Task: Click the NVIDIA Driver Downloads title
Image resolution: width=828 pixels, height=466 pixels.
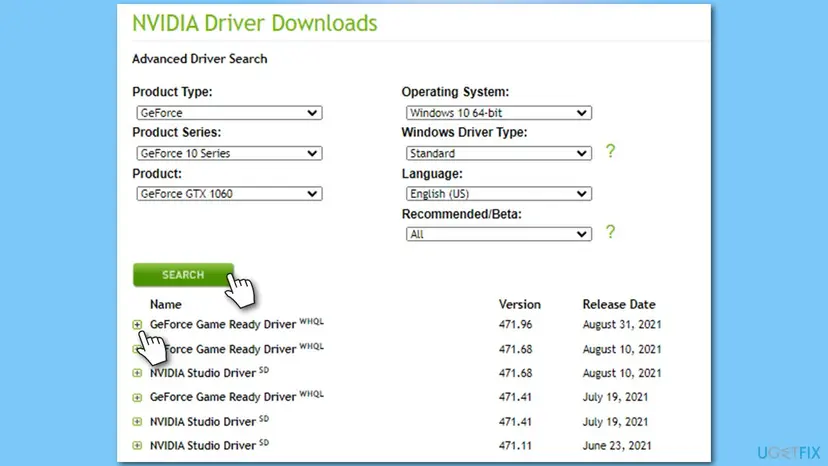Action: pyautogui.click(x=255, y=23)
